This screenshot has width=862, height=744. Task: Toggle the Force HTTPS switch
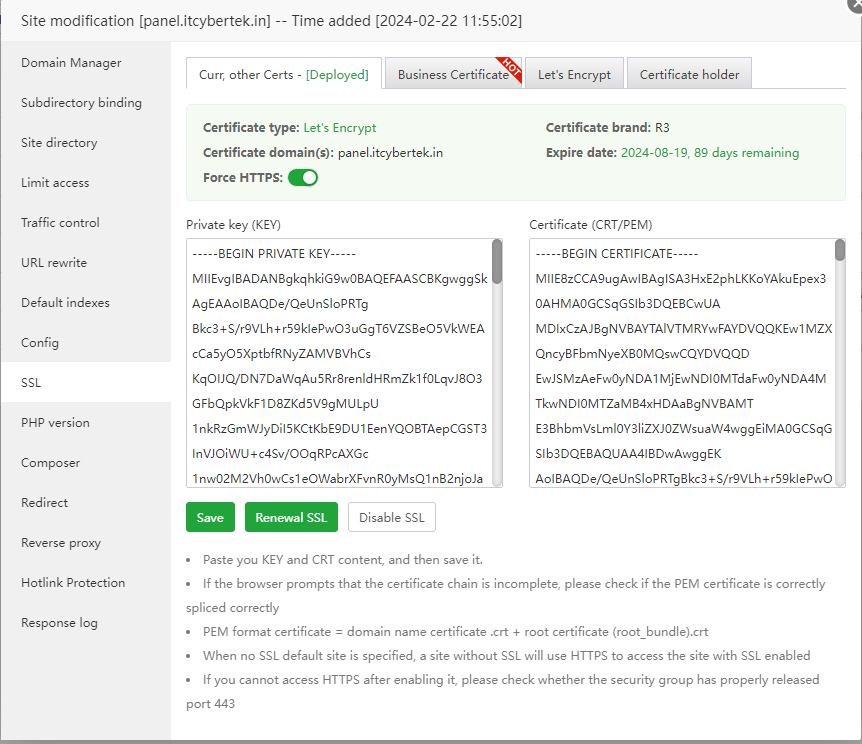pyautogui.click(x=303, y=178)
